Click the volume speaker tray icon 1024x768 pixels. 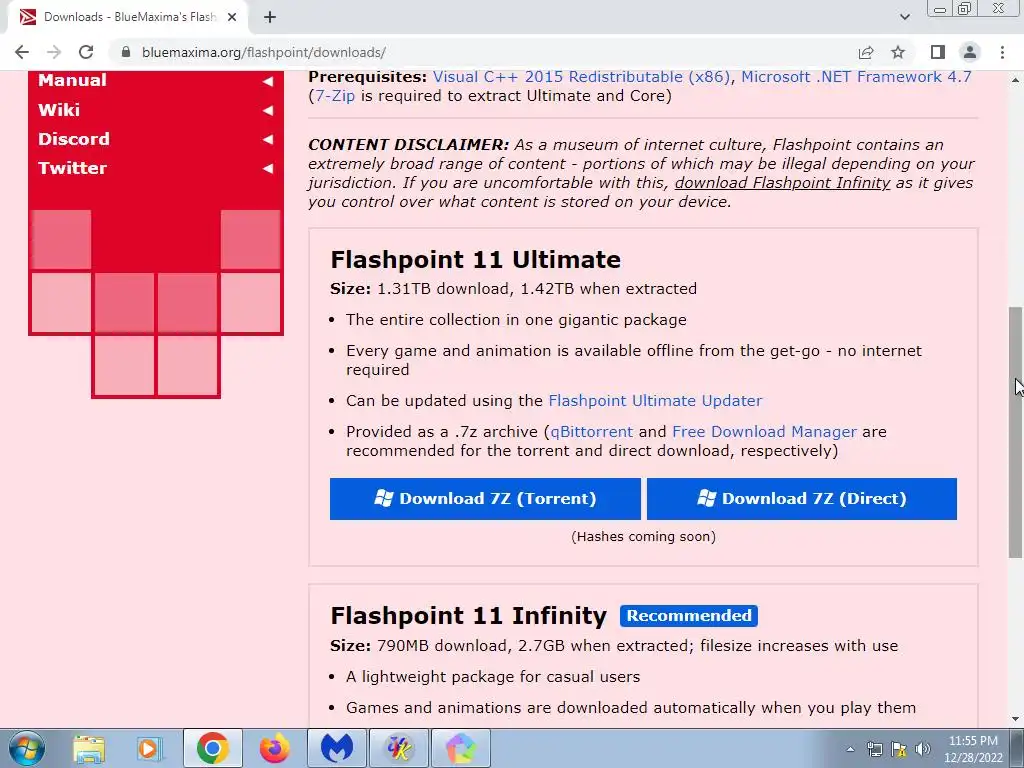pos(923,750)
